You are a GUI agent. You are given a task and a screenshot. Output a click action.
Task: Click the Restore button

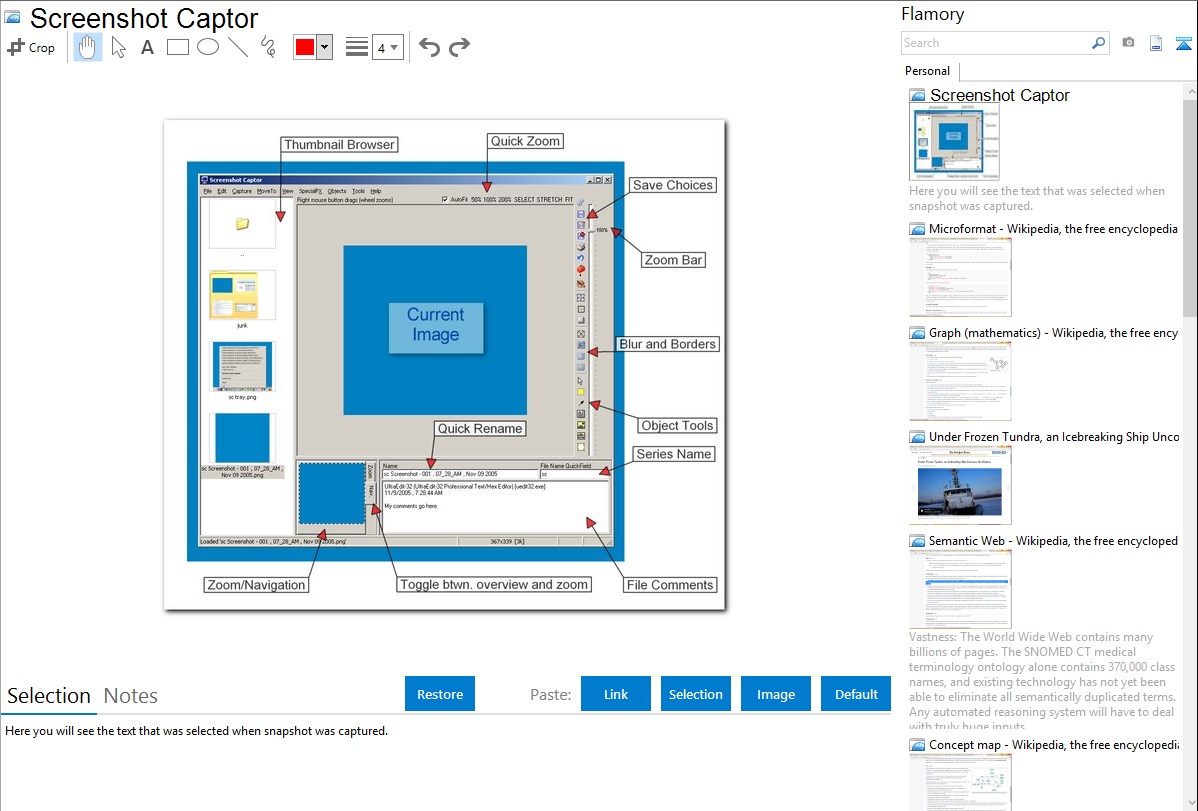click(440, 694)
